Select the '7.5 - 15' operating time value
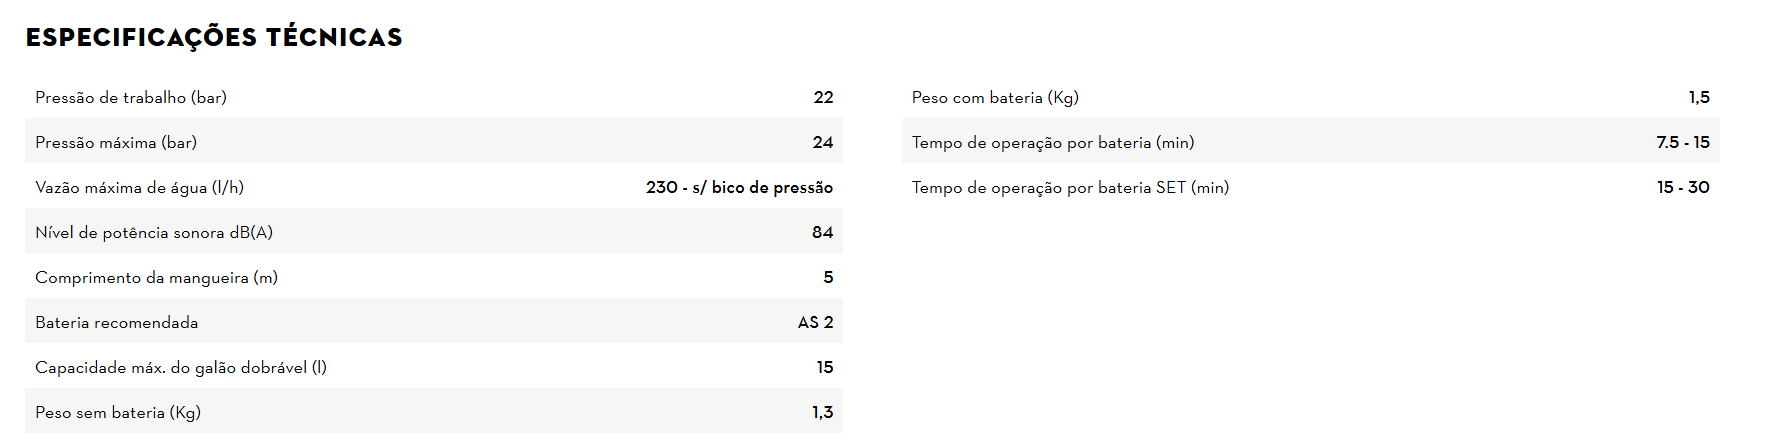This screenshot has height=447, width=1784. click(1683, 143)
